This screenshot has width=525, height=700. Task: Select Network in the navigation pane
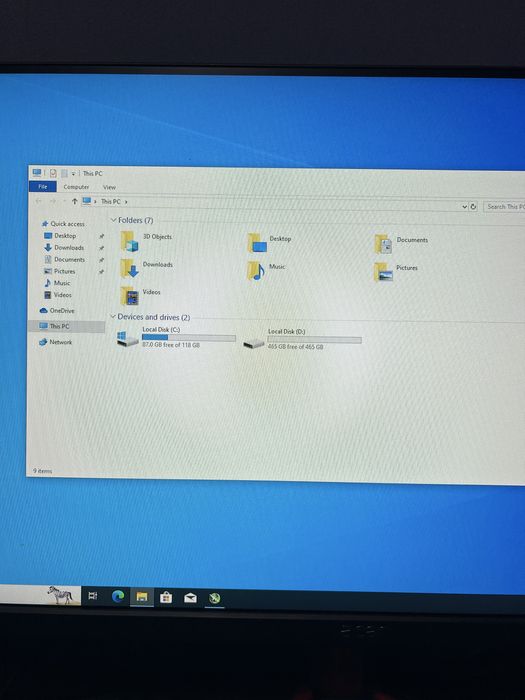click(x=61, y=342)
